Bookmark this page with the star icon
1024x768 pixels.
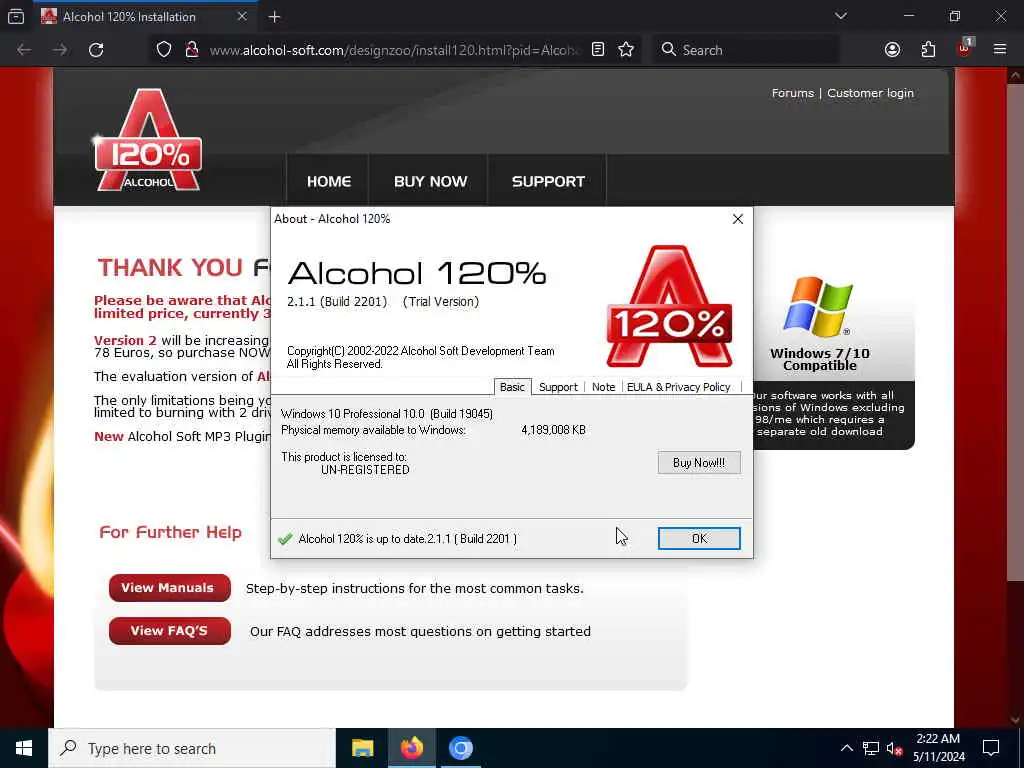(x=626, y=50)
